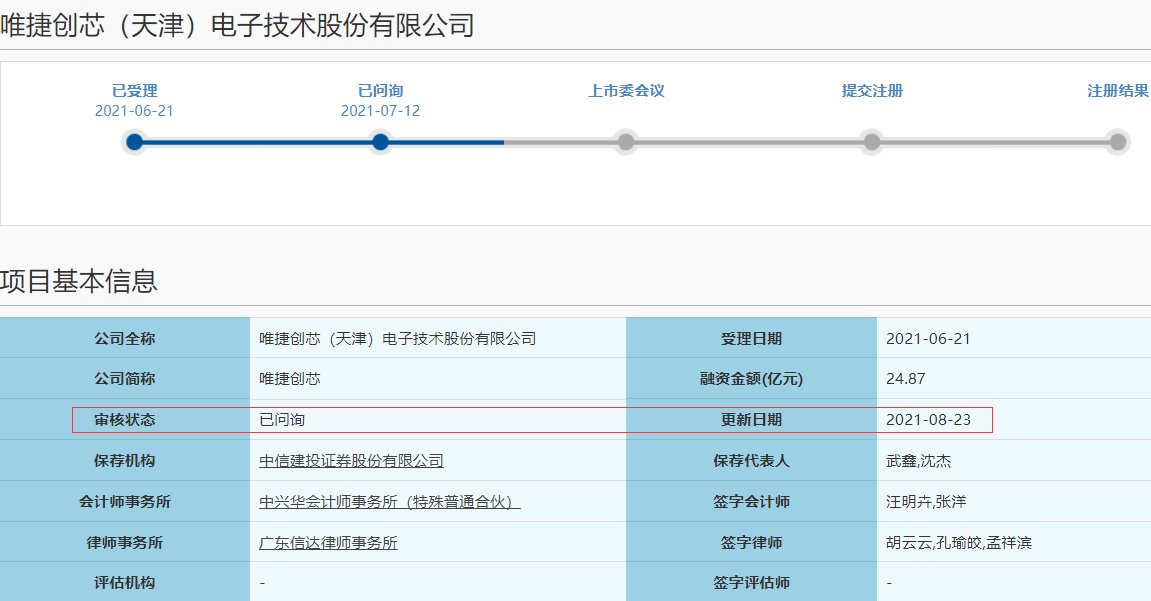Click the 签字律师 header cell
The width and height of the screenshot is (1151, 601).
[x=751, y=543]
